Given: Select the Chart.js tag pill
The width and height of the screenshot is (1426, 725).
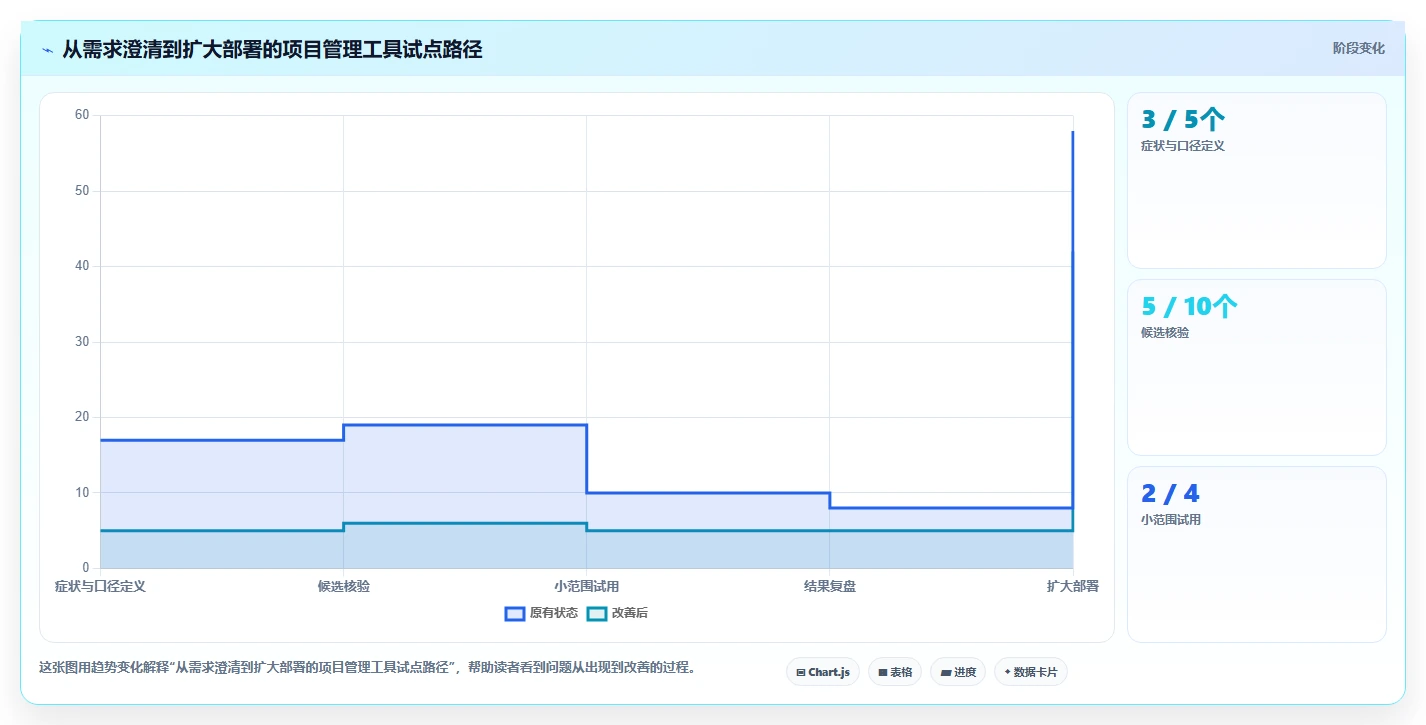Looking at the screenshot, I should tap(822, 672).
